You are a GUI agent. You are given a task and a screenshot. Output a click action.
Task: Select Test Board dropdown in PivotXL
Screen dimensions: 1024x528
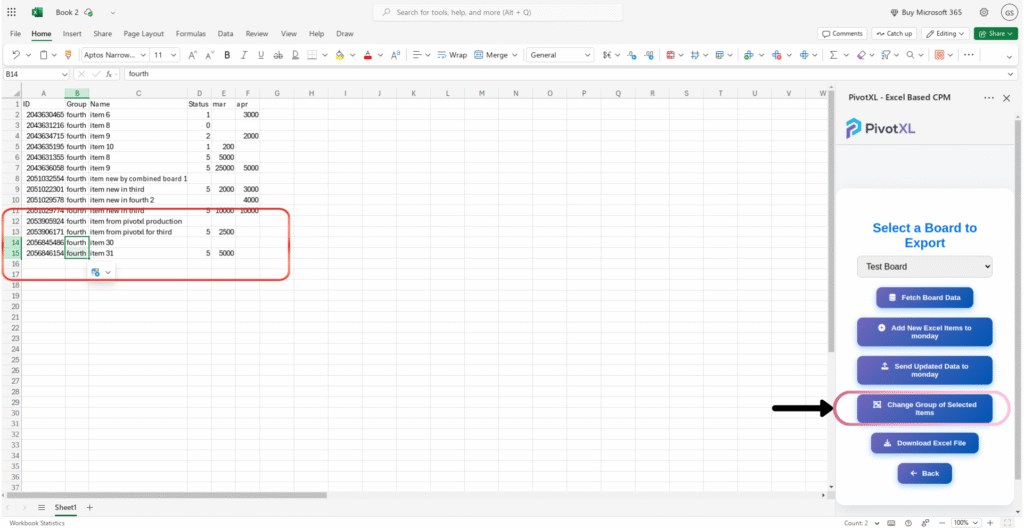[924, 267]
